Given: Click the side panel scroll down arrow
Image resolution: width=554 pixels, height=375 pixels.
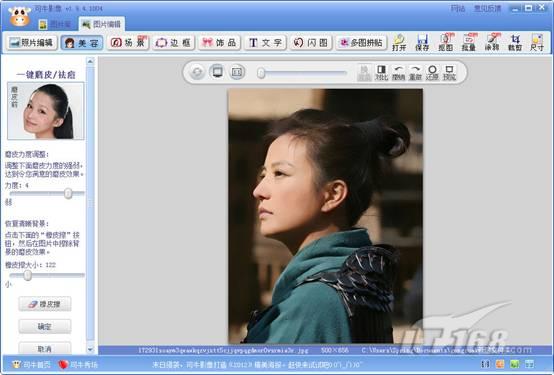Looking at the screenshot, I should click(90, 350).
